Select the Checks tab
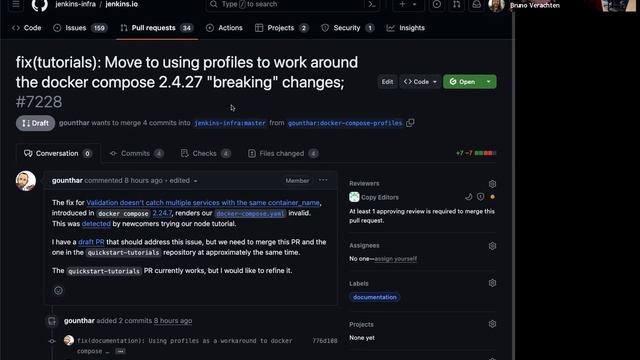Screen dimensions: 640x360 coord(206,153)
